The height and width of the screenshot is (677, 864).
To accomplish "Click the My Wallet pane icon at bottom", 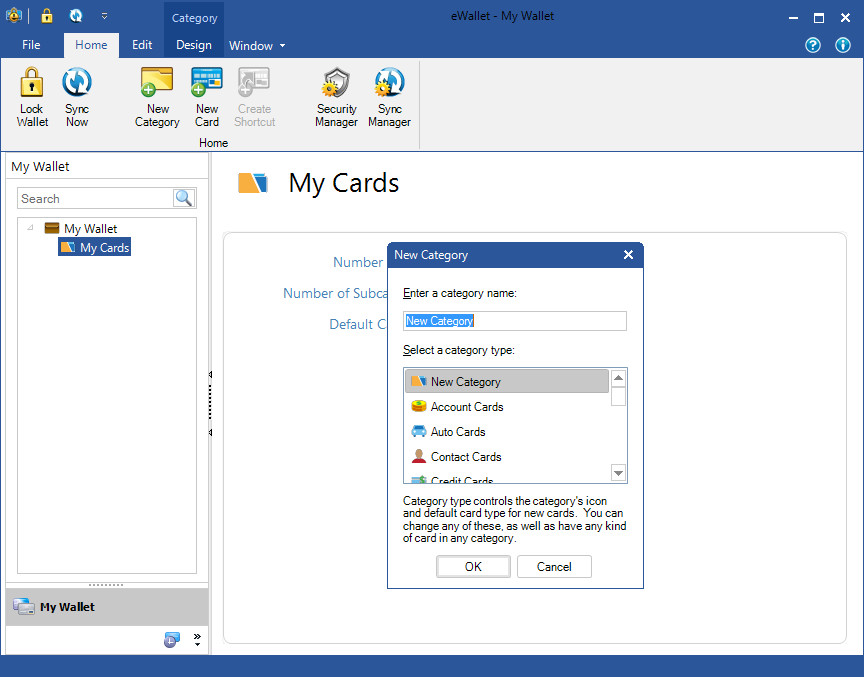I will point(24,606).
